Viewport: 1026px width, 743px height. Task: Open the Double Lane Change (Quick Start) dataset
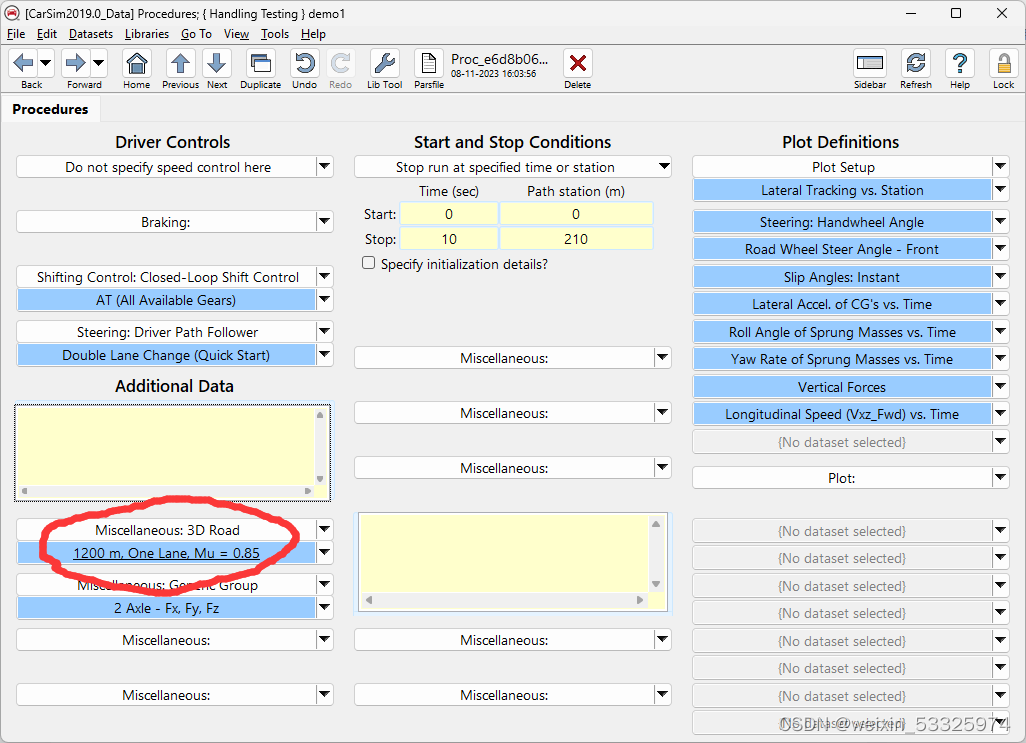(x=168, y=353)
